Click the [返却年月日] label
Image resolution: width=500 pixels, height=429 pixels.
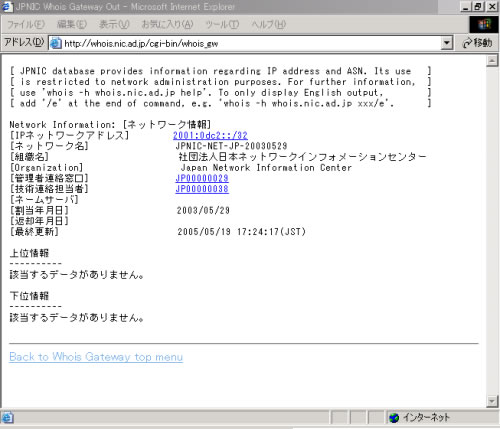(x=39, y=221)
